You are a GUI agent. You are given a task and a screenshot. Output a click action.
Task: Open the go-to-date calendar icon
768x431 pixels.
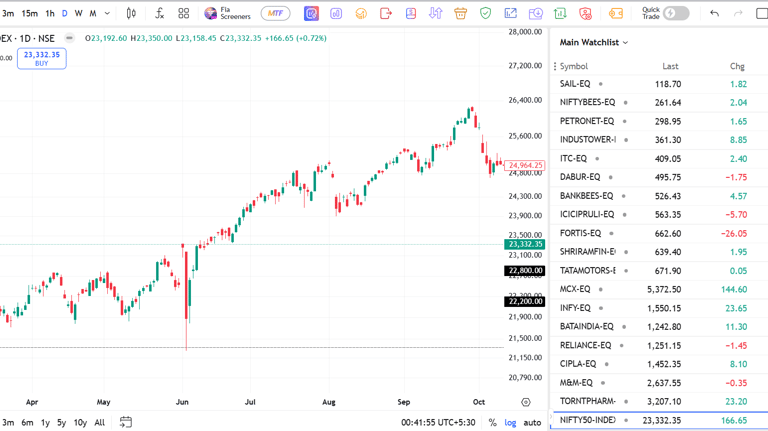(x=126, y=422)
